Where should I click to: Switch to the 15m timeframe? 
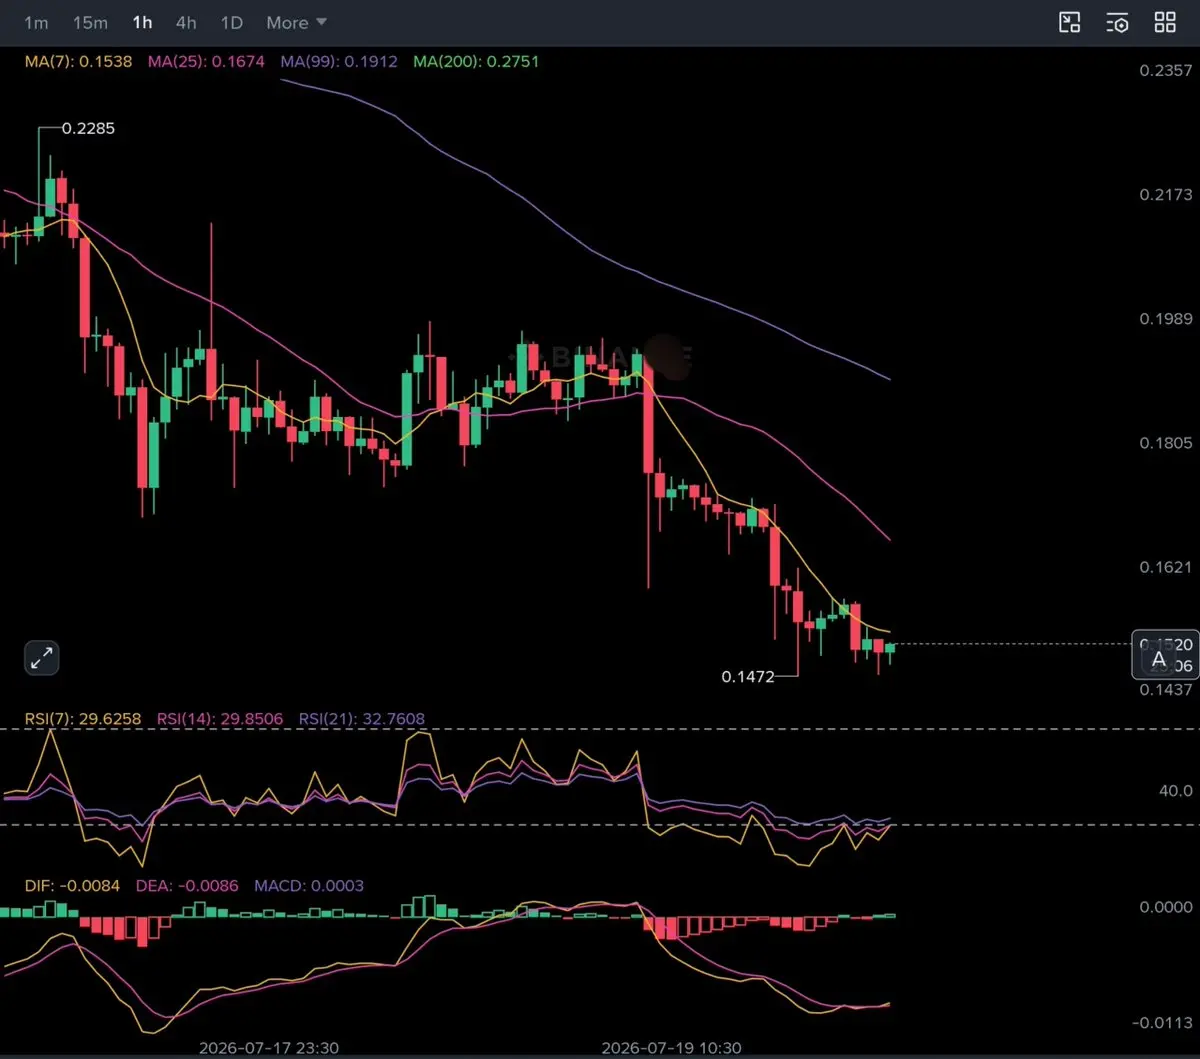tap(90, 22)
